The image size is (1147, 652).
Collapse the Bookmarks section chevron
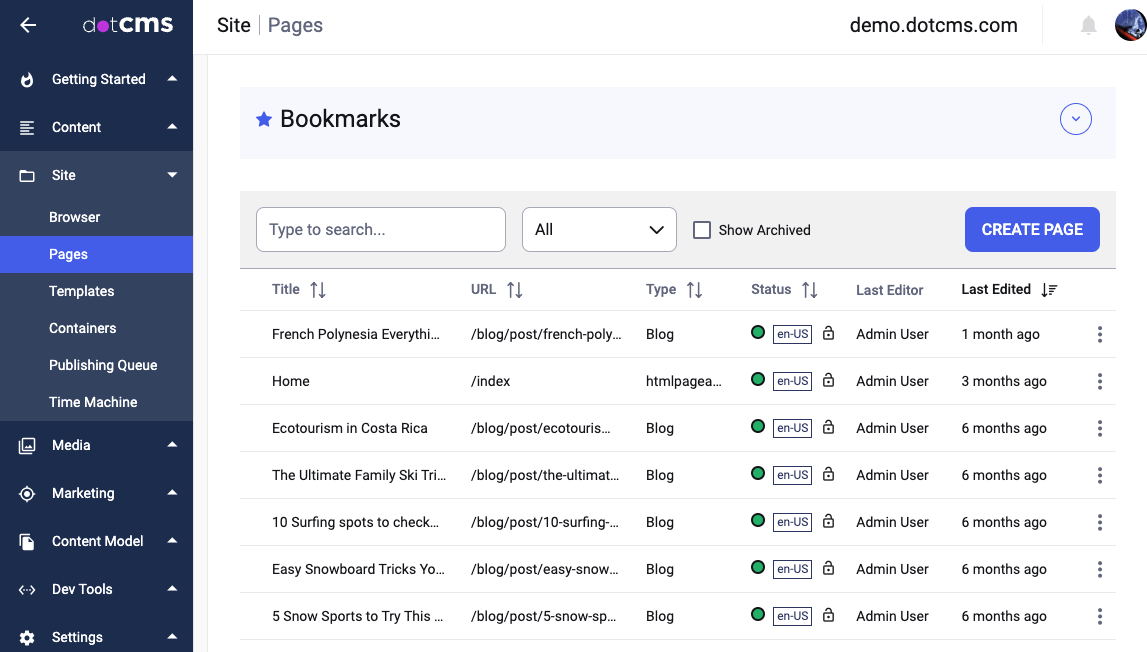1075,118
